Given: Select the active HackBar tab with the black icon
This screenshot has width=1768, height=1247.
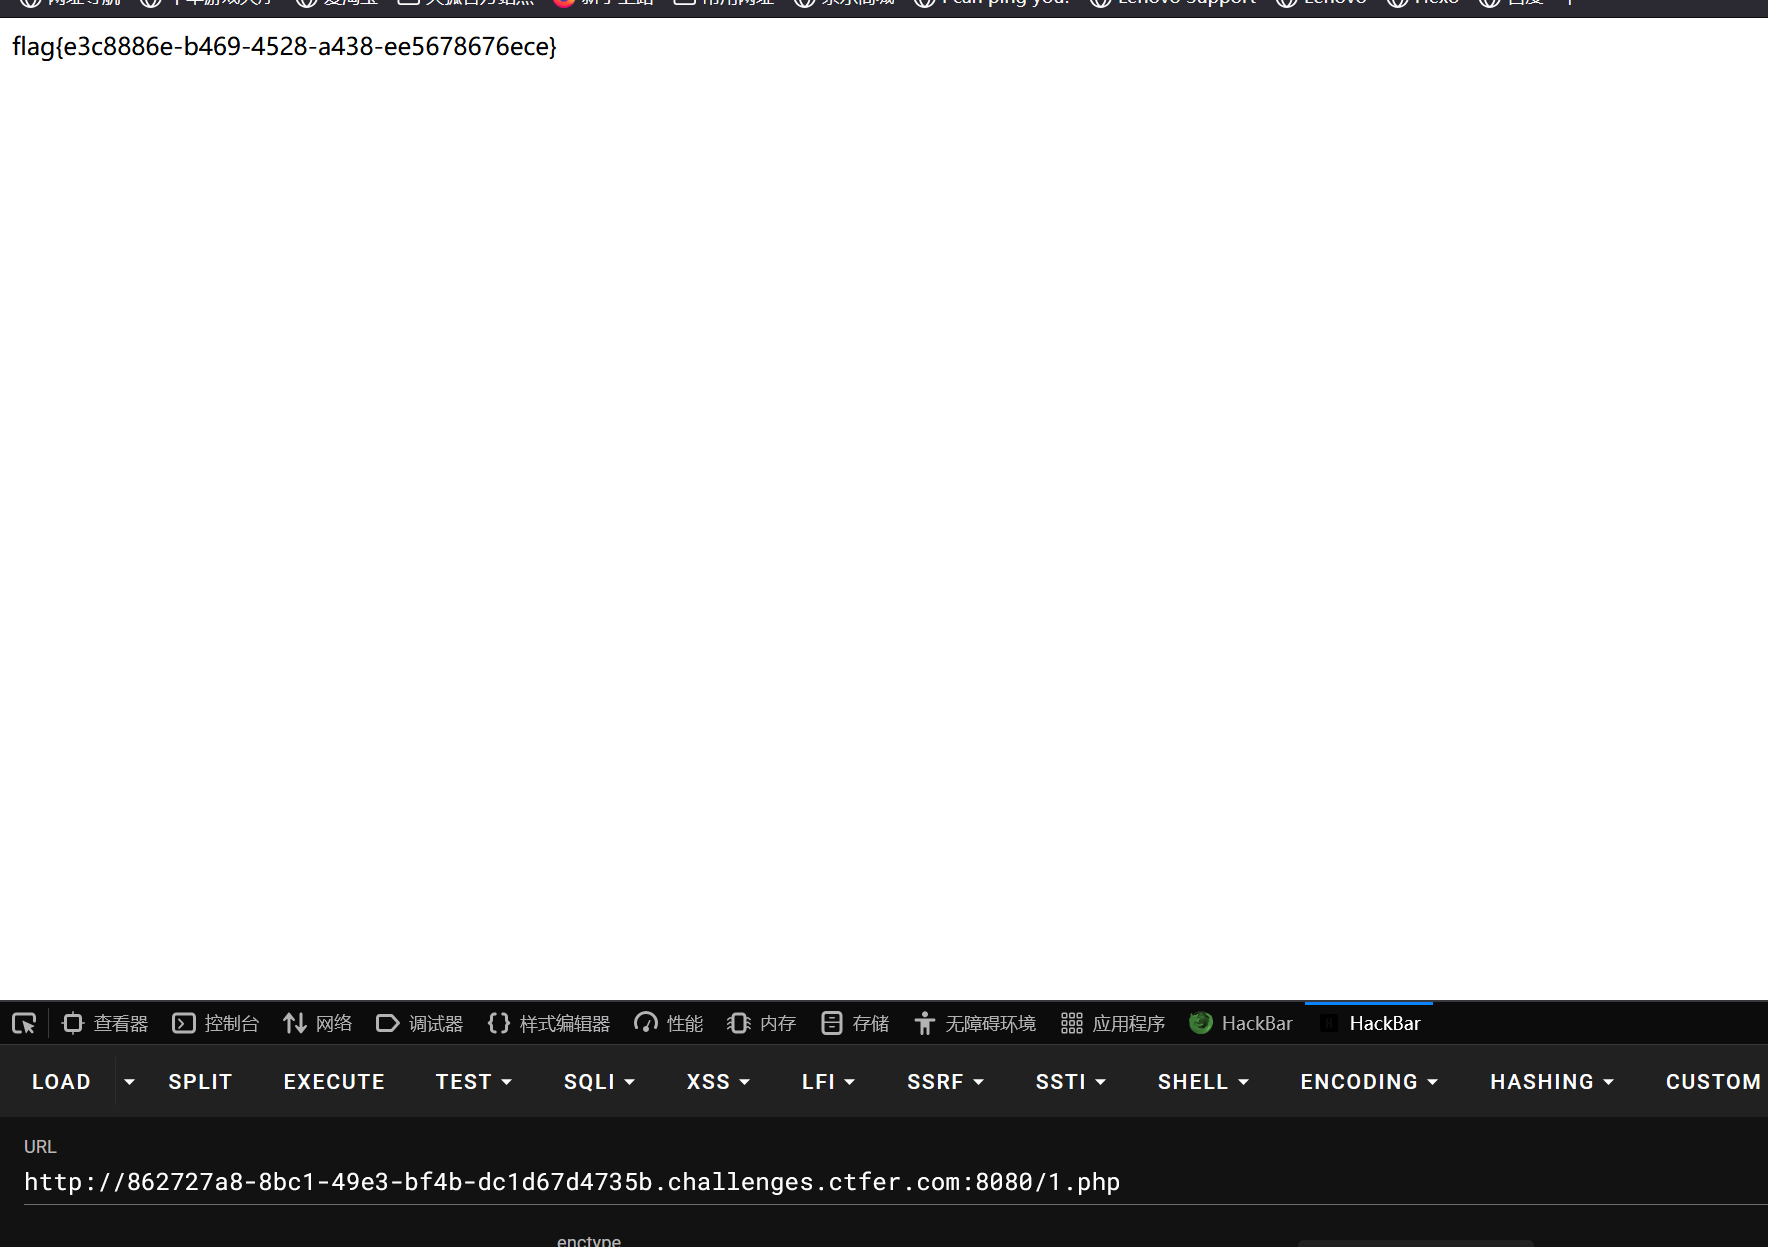Looking at the screenshot, I should 1371,1023.
